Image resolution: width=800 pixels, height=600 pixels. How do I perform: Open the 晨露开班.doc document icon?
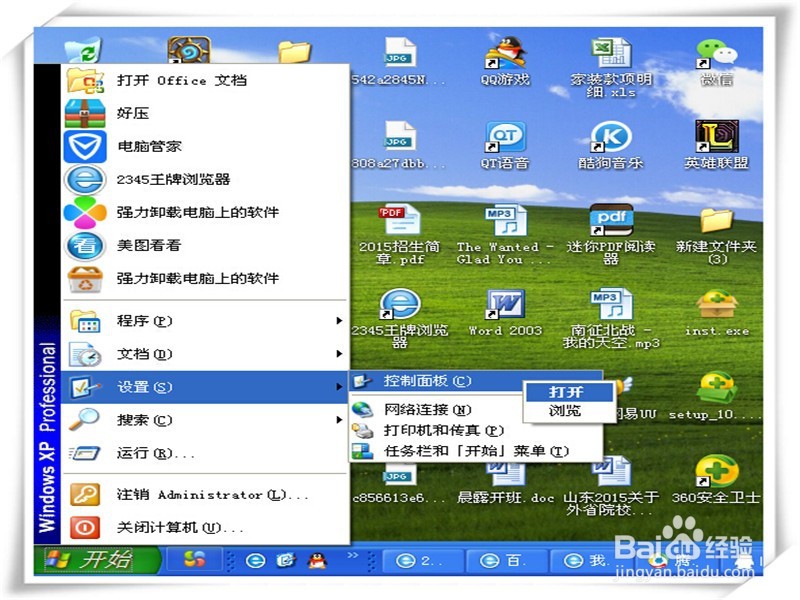point(505,483)
